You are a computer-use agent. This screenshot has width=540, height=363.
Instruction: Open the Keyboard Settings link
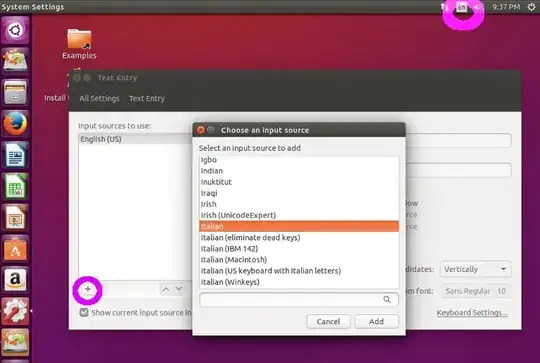[472, 313]
